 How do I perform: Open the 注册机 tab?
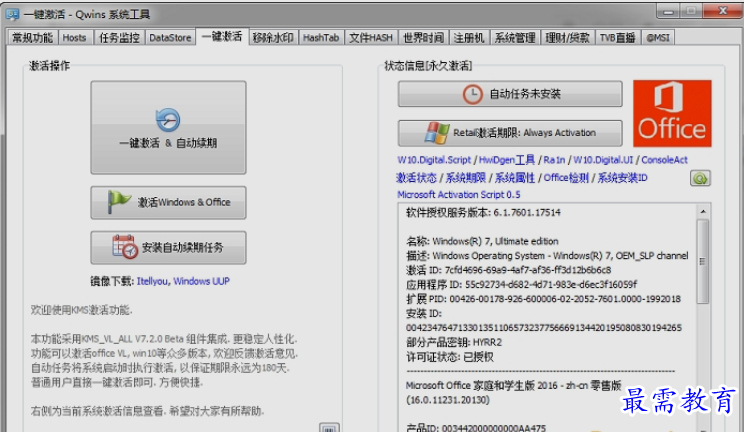coord(468,38)
